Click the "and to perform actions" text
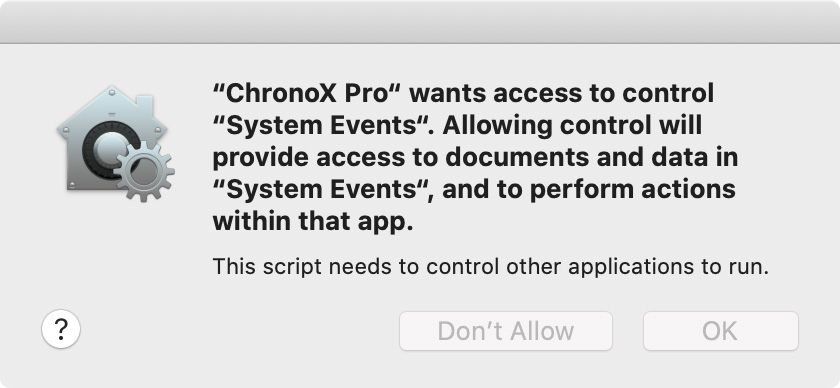This screenshot has height=388, width=840. point(589,190)
